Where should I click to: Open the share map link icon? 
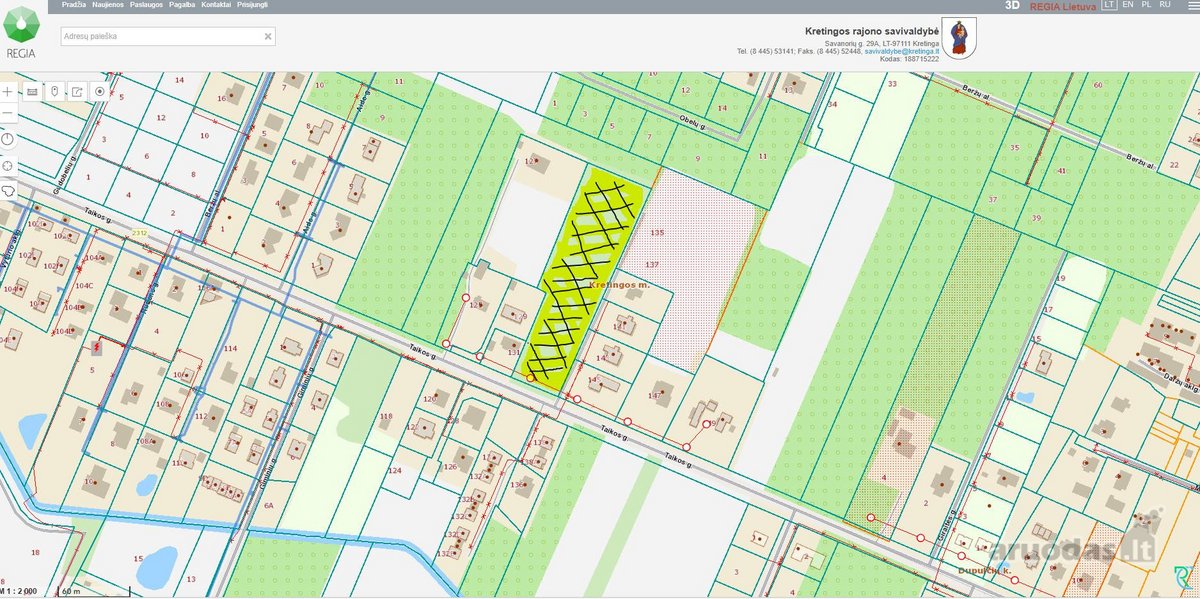77,91
